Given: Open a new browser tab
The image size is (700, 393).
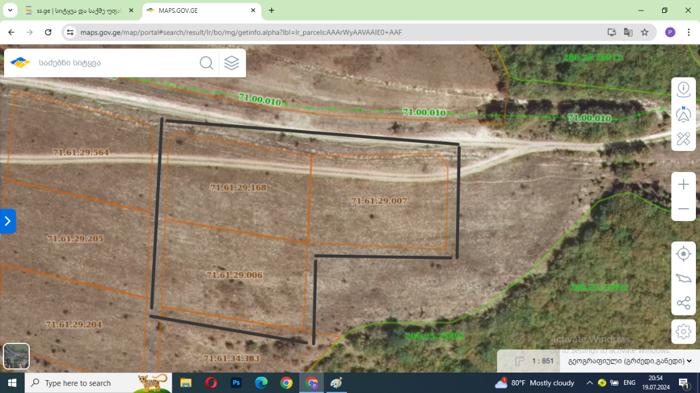Looking at the screenshot, I should coord(271,10).
